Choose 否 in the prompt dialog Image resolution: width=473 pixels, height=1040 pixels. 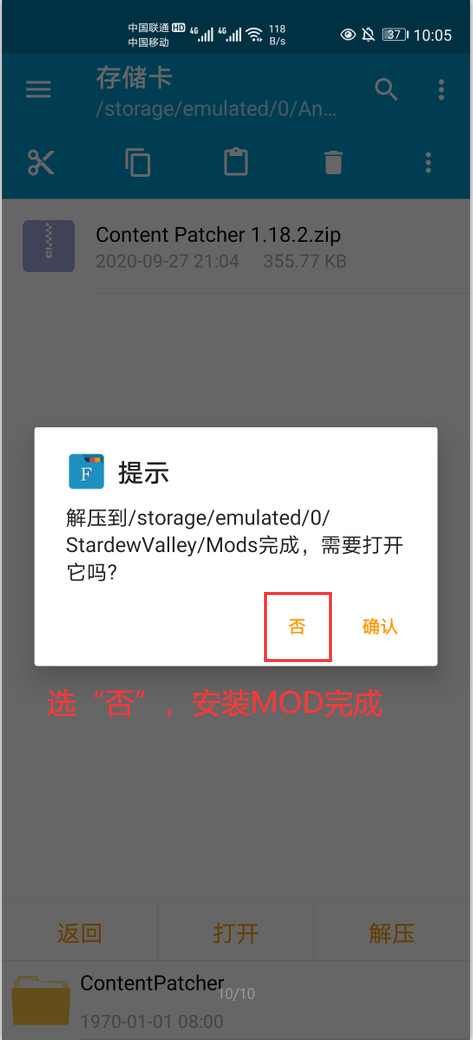pos(297,627)
